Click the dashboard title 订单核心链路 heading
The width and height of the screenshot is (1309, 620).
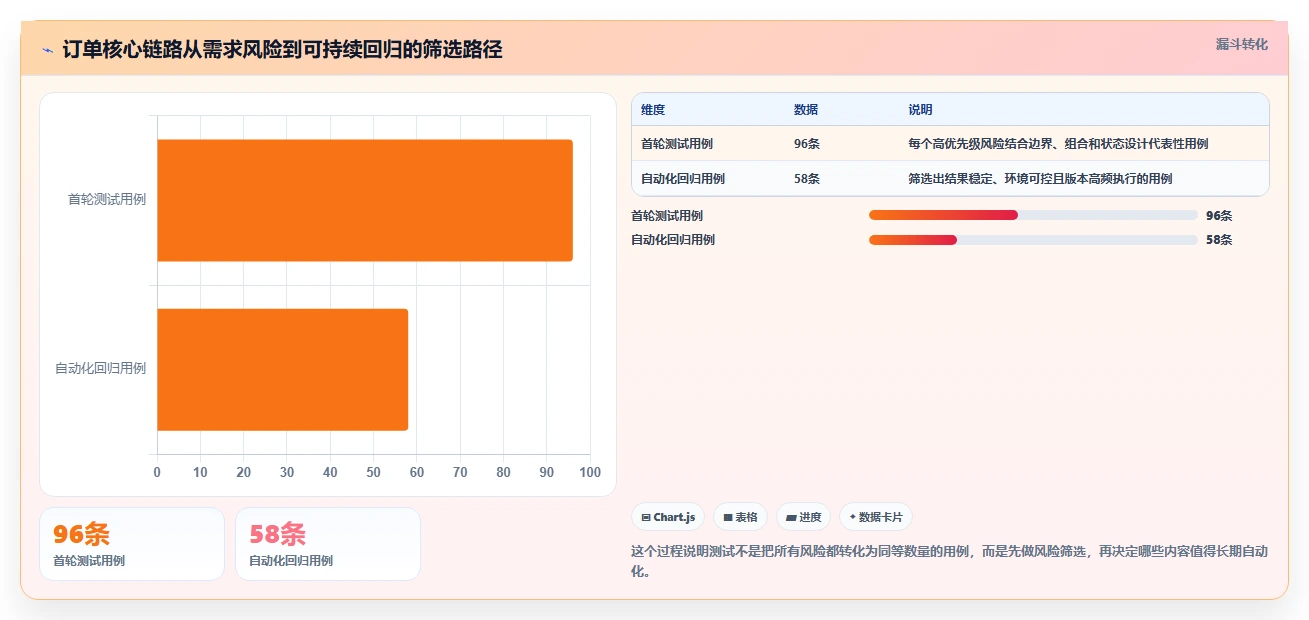pyautogui.click(x=283, y=49)
